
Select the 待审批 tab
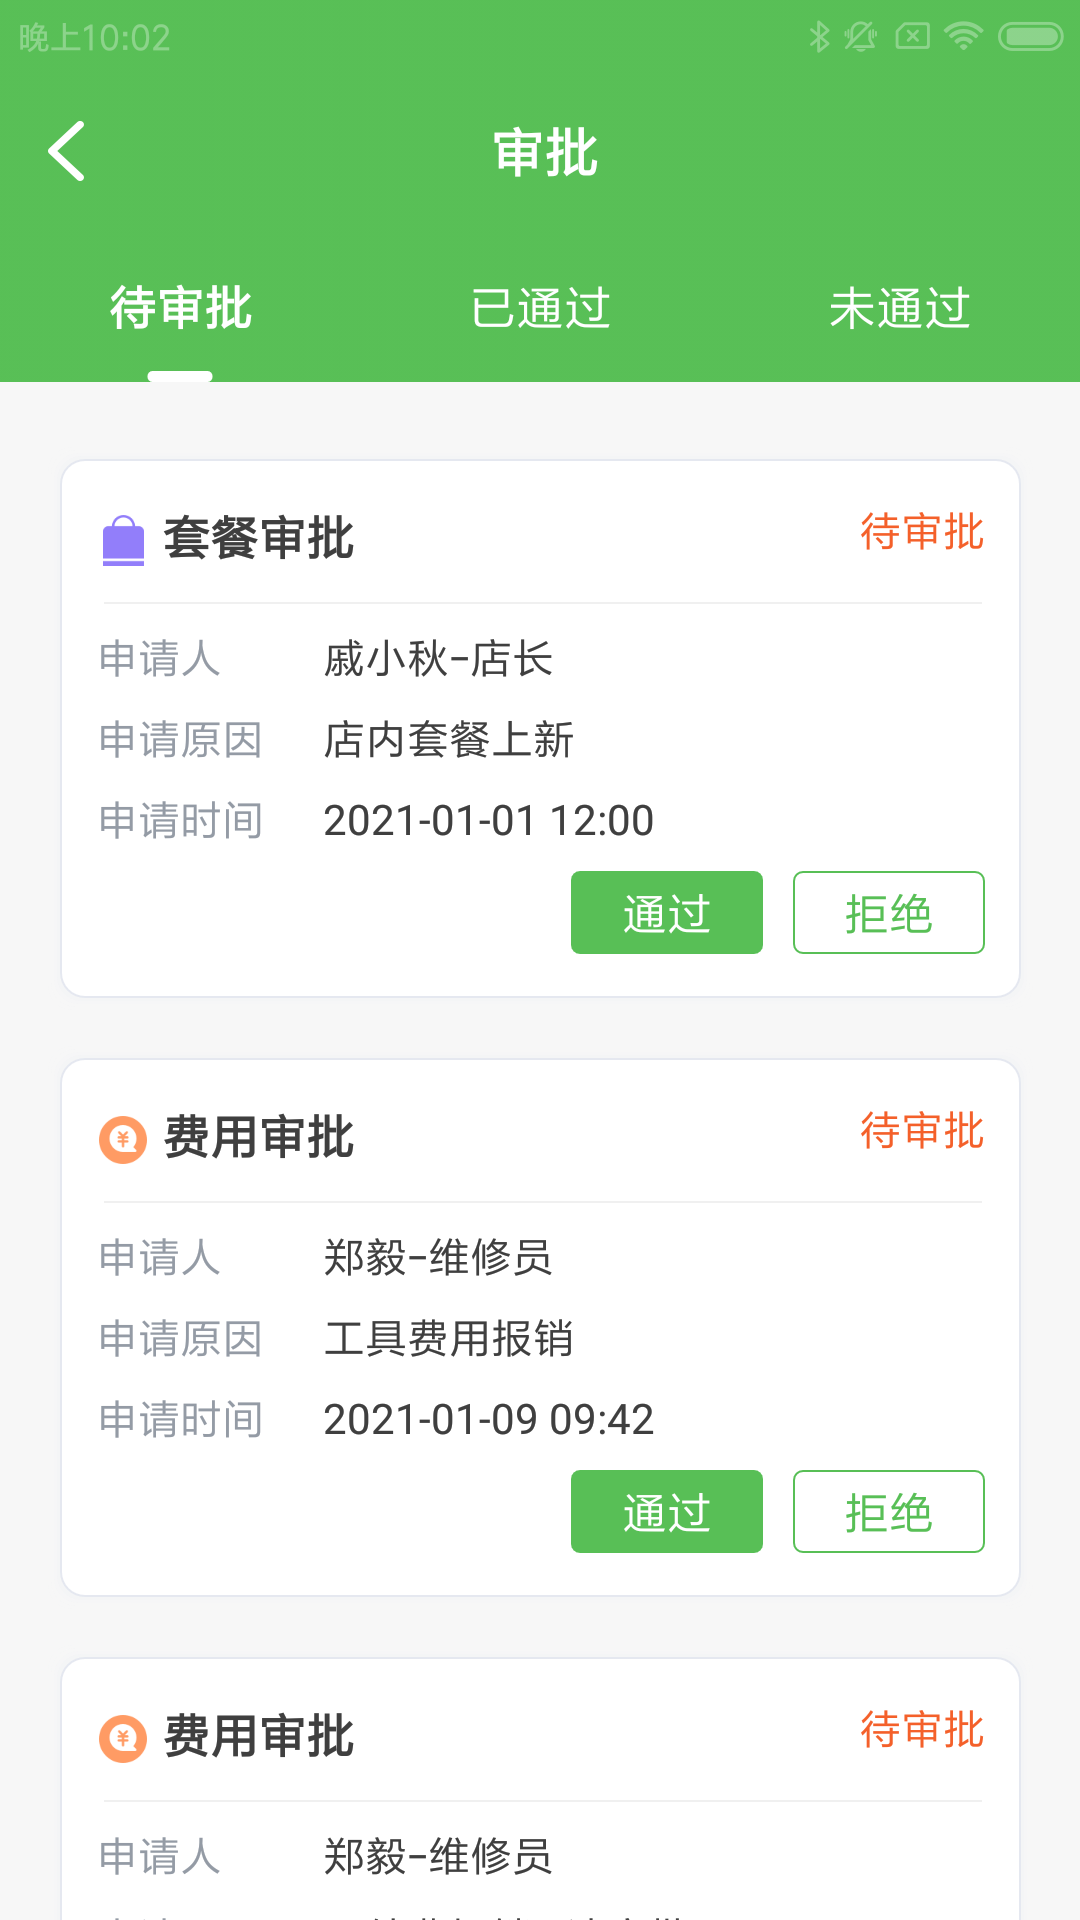tap(180, 308)
